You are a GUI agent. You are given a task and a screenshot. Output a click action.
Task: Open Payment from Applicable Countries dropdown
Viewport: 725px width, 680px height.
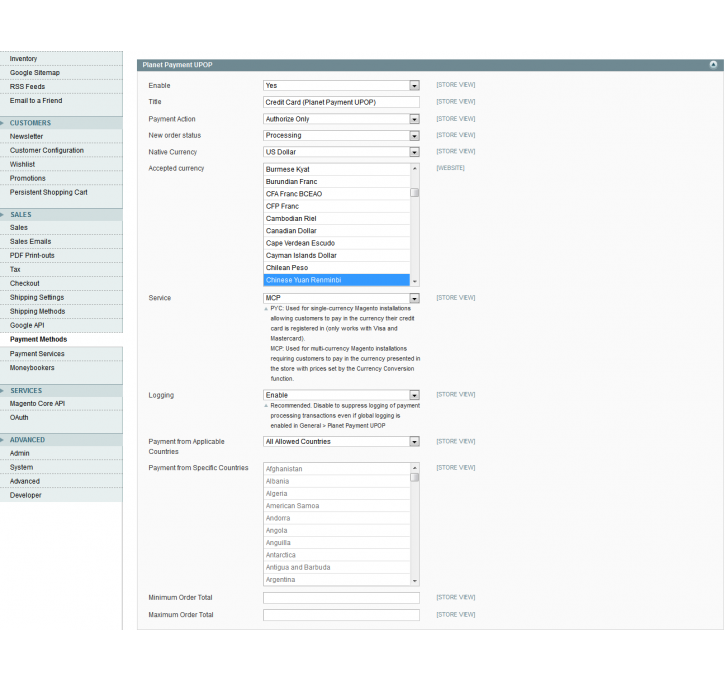(x=341, y=441)
